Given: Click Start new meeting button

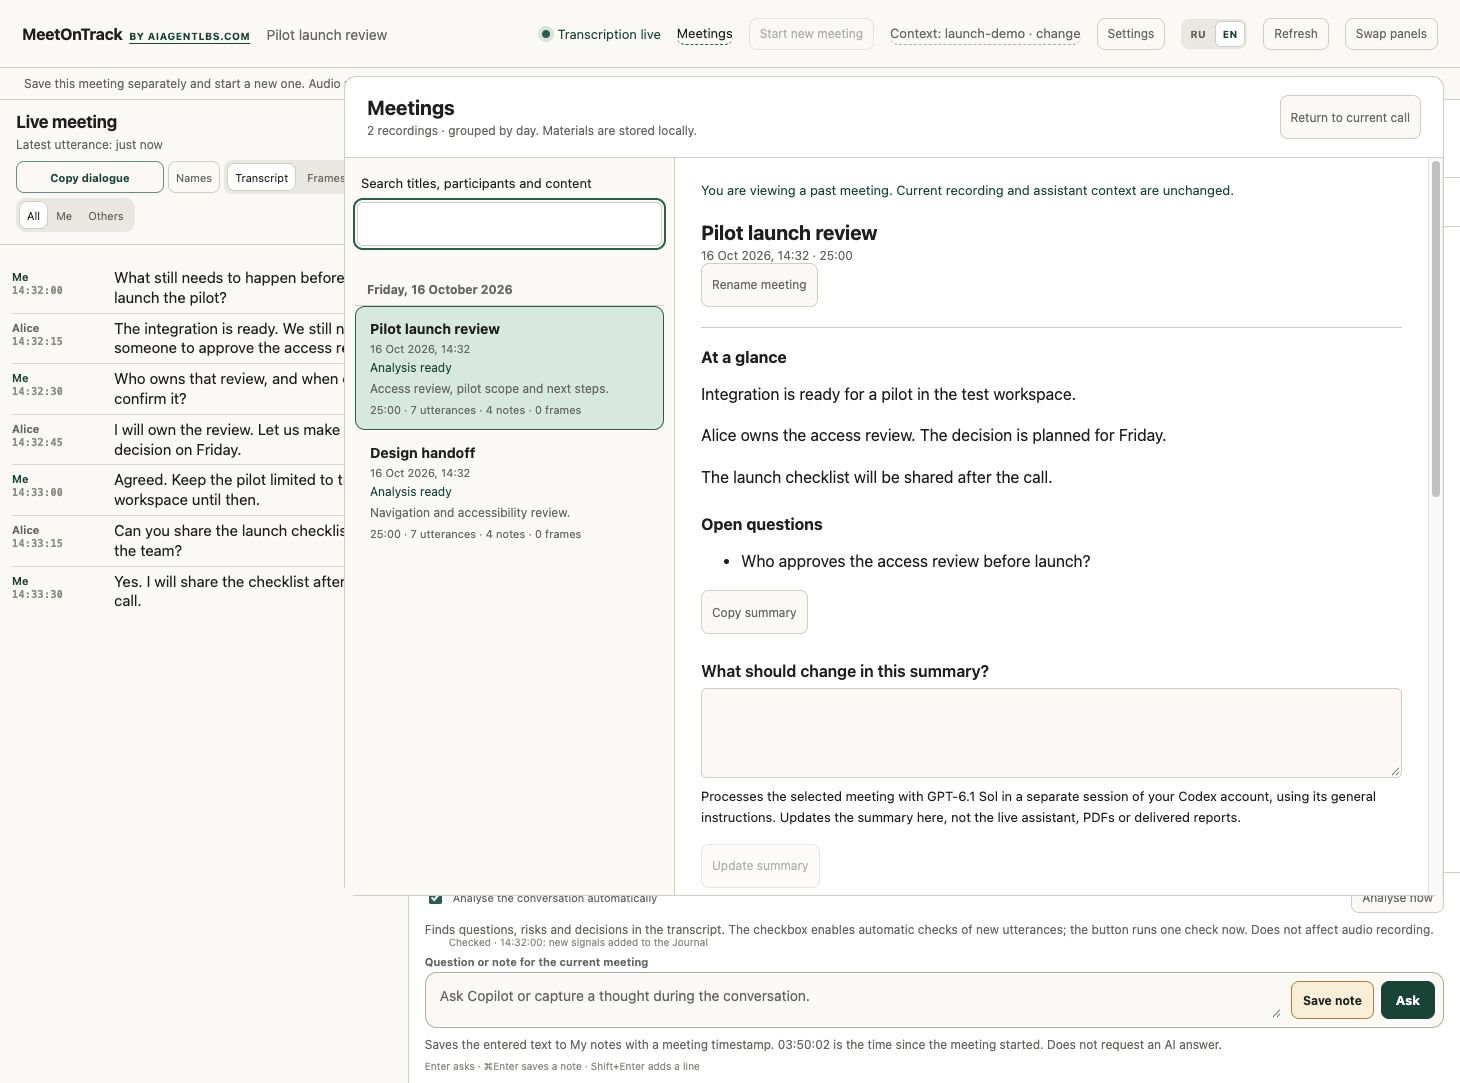Looking at the screenshot, I should coord(811,34).
